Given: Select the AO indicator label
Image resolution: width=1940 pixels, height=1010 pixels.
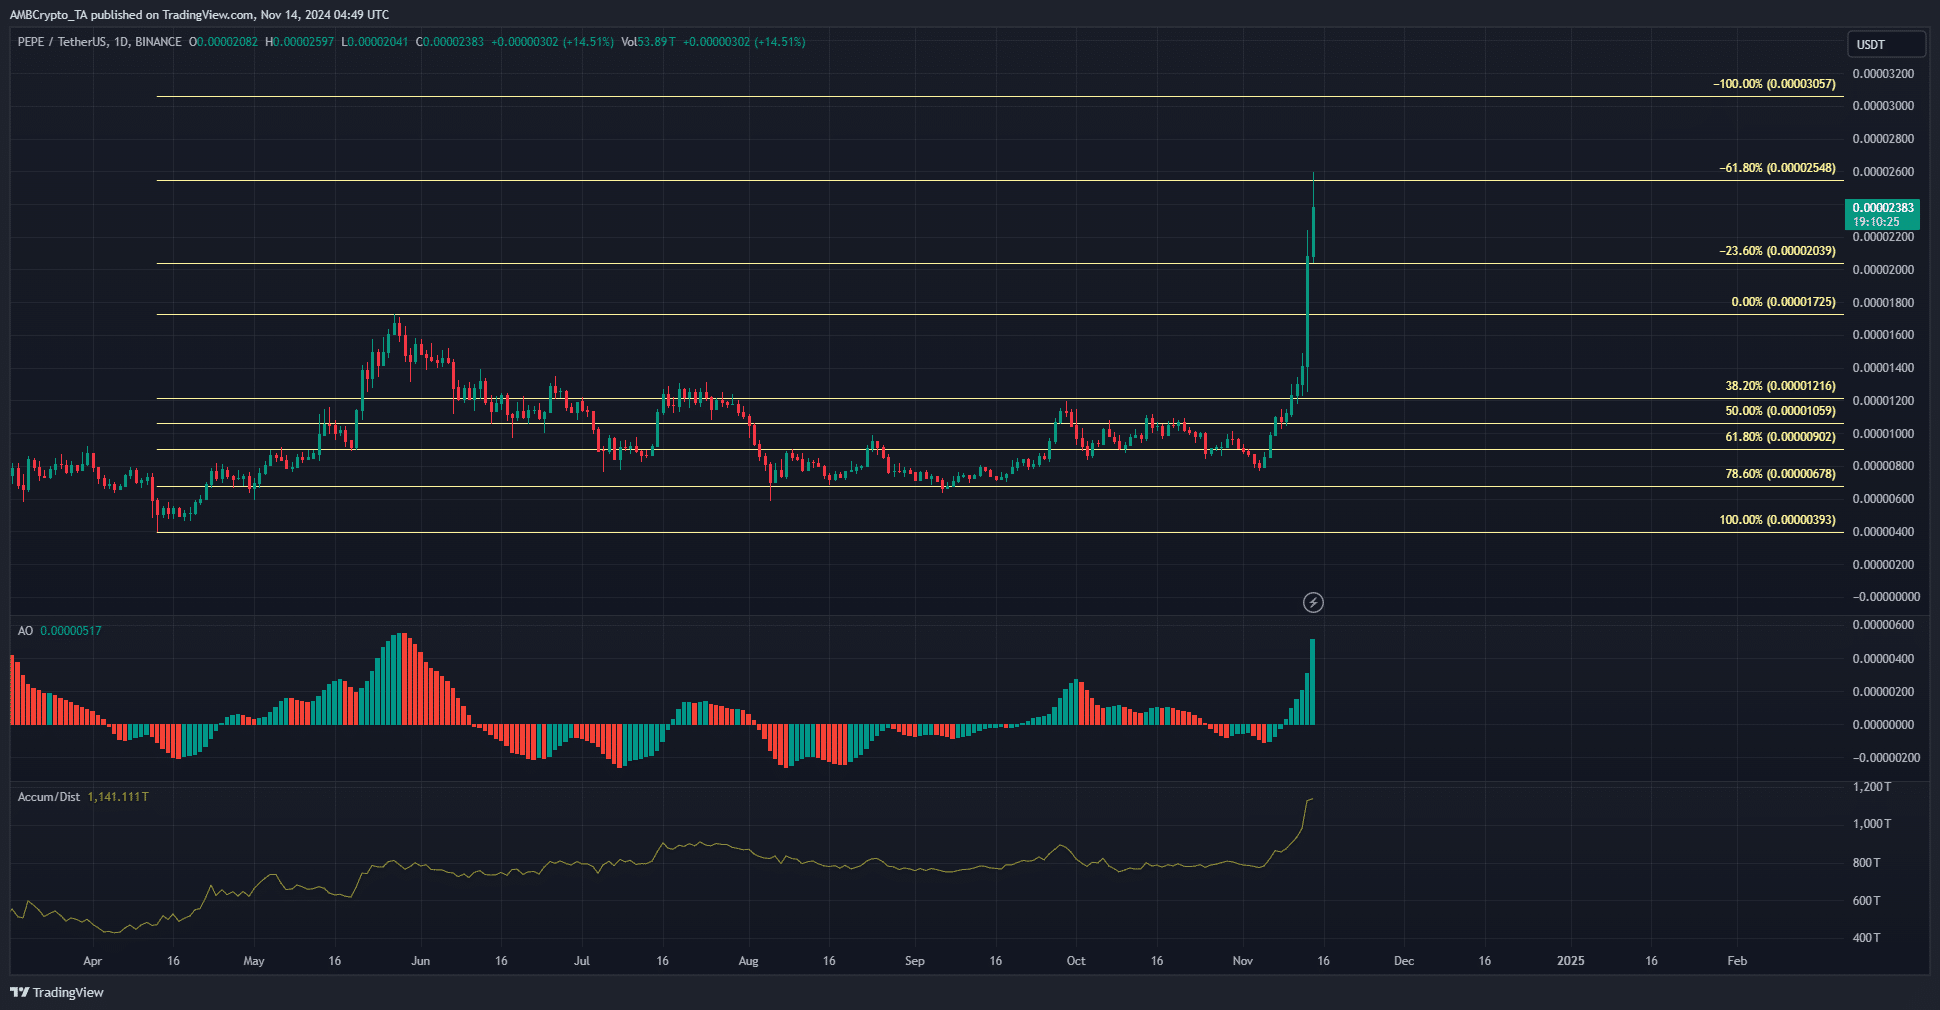Looking at the screenshot, I should click(25, 631).
